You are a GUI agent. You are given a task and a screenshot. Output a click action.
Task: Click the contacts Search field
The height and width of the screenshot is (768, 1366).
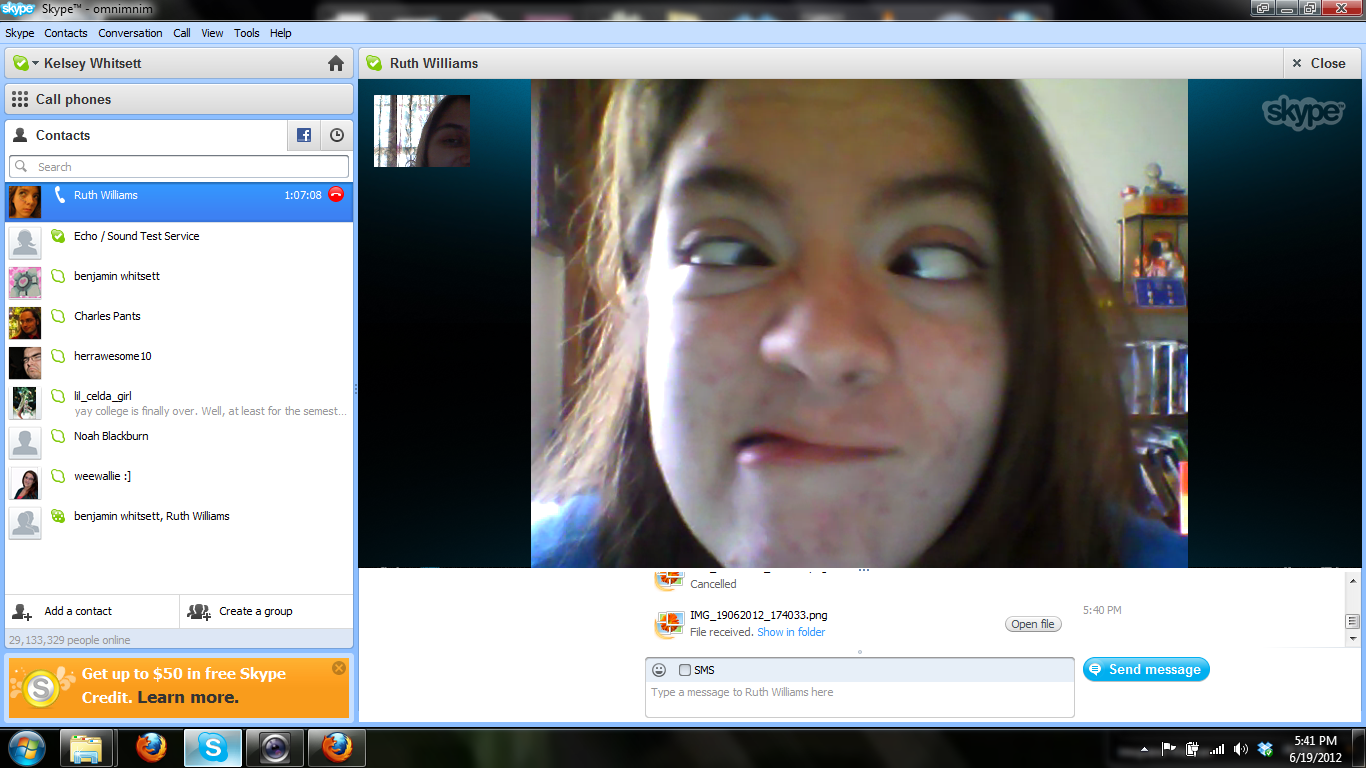[x=180, y=167]
